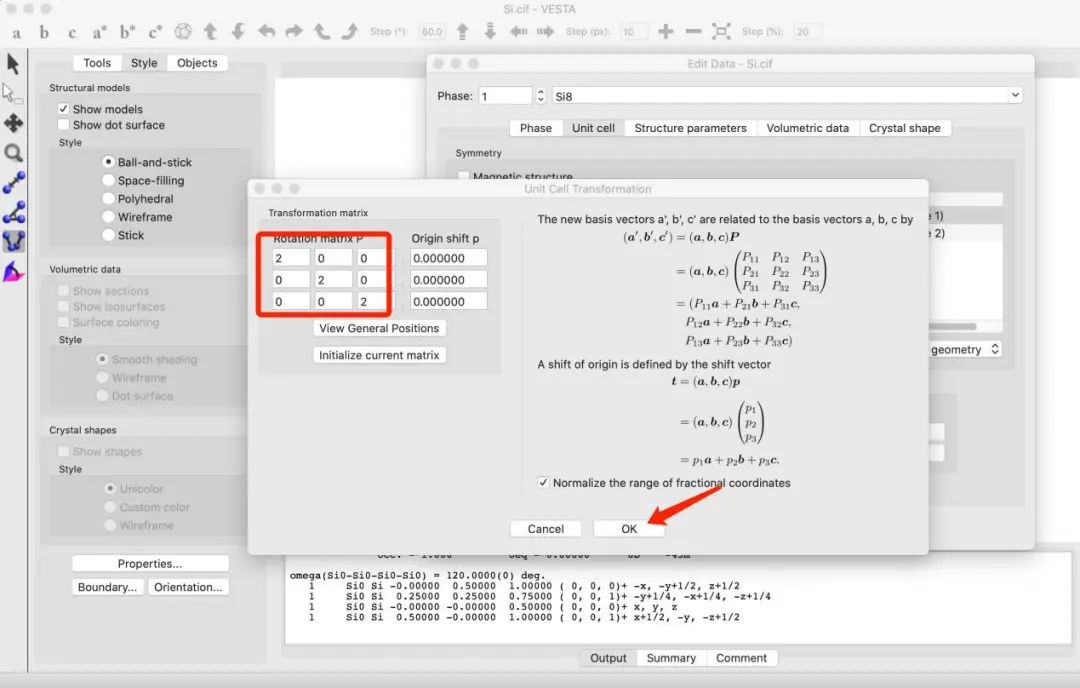View along the a* axis
Viewport: 1080px width, 688px height.
pos(99,32)
